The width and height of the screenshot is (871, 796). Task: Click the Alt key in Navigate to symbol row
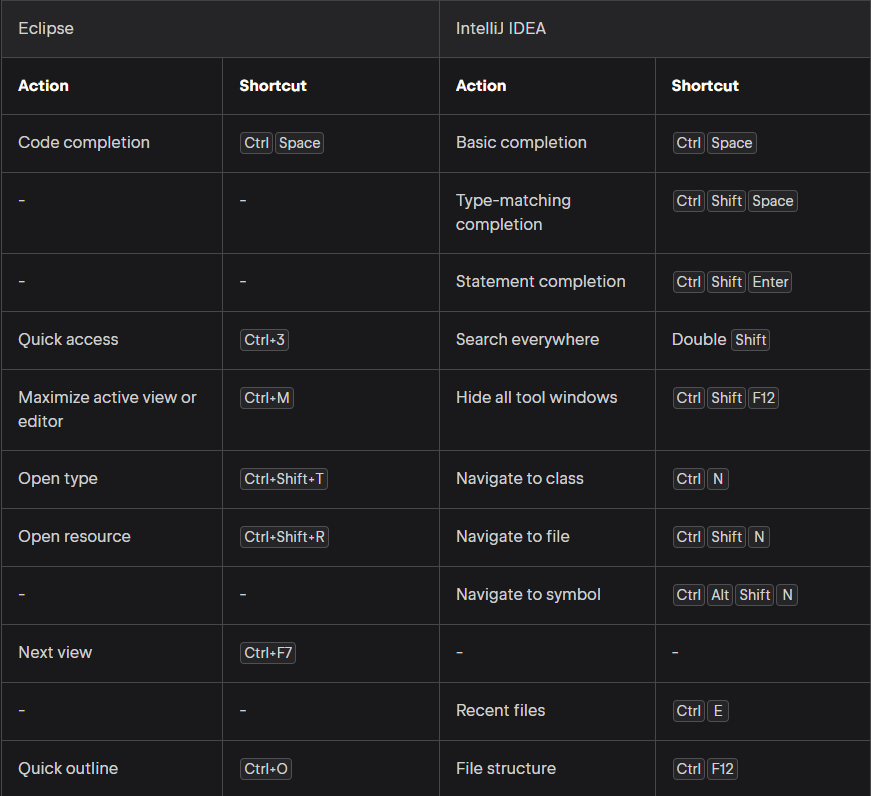click(x=720, y=595)
